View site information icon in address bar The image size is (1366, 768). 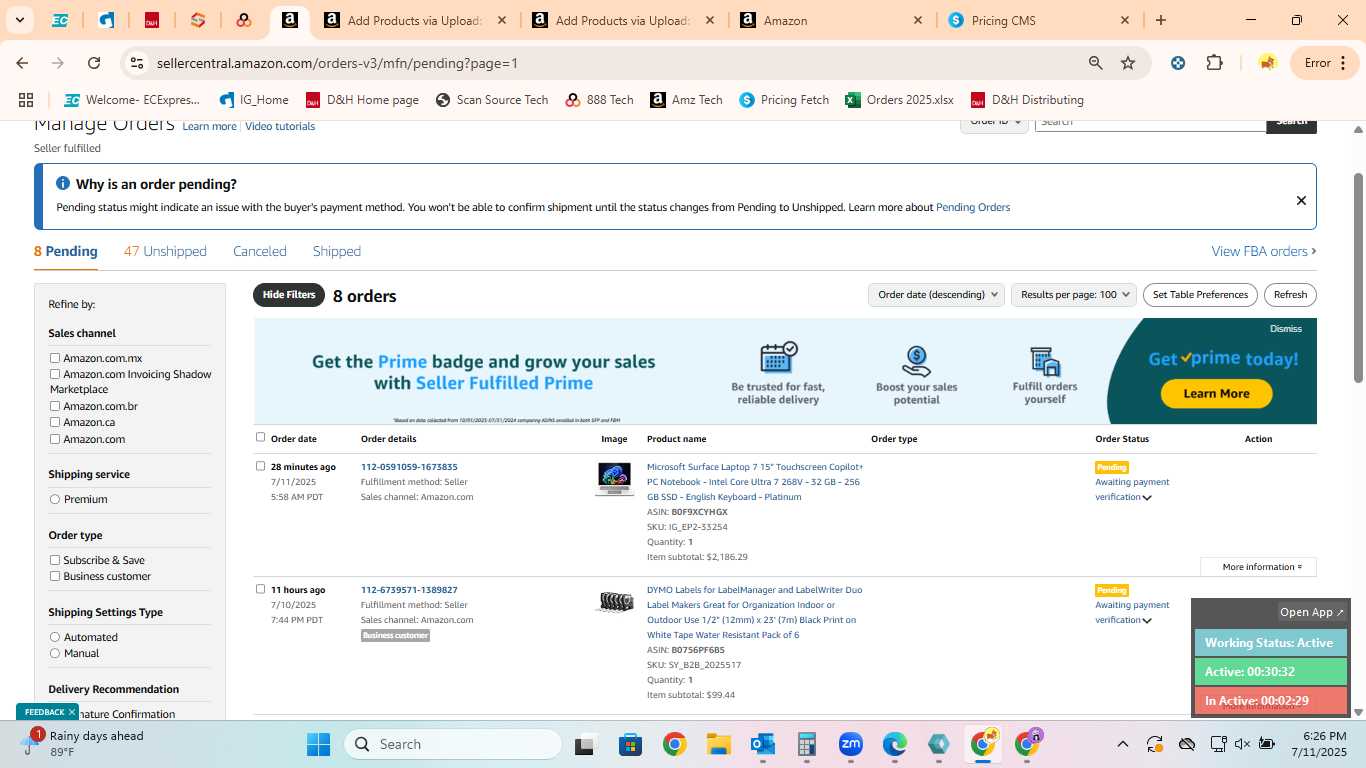click(x=137, y=63)
